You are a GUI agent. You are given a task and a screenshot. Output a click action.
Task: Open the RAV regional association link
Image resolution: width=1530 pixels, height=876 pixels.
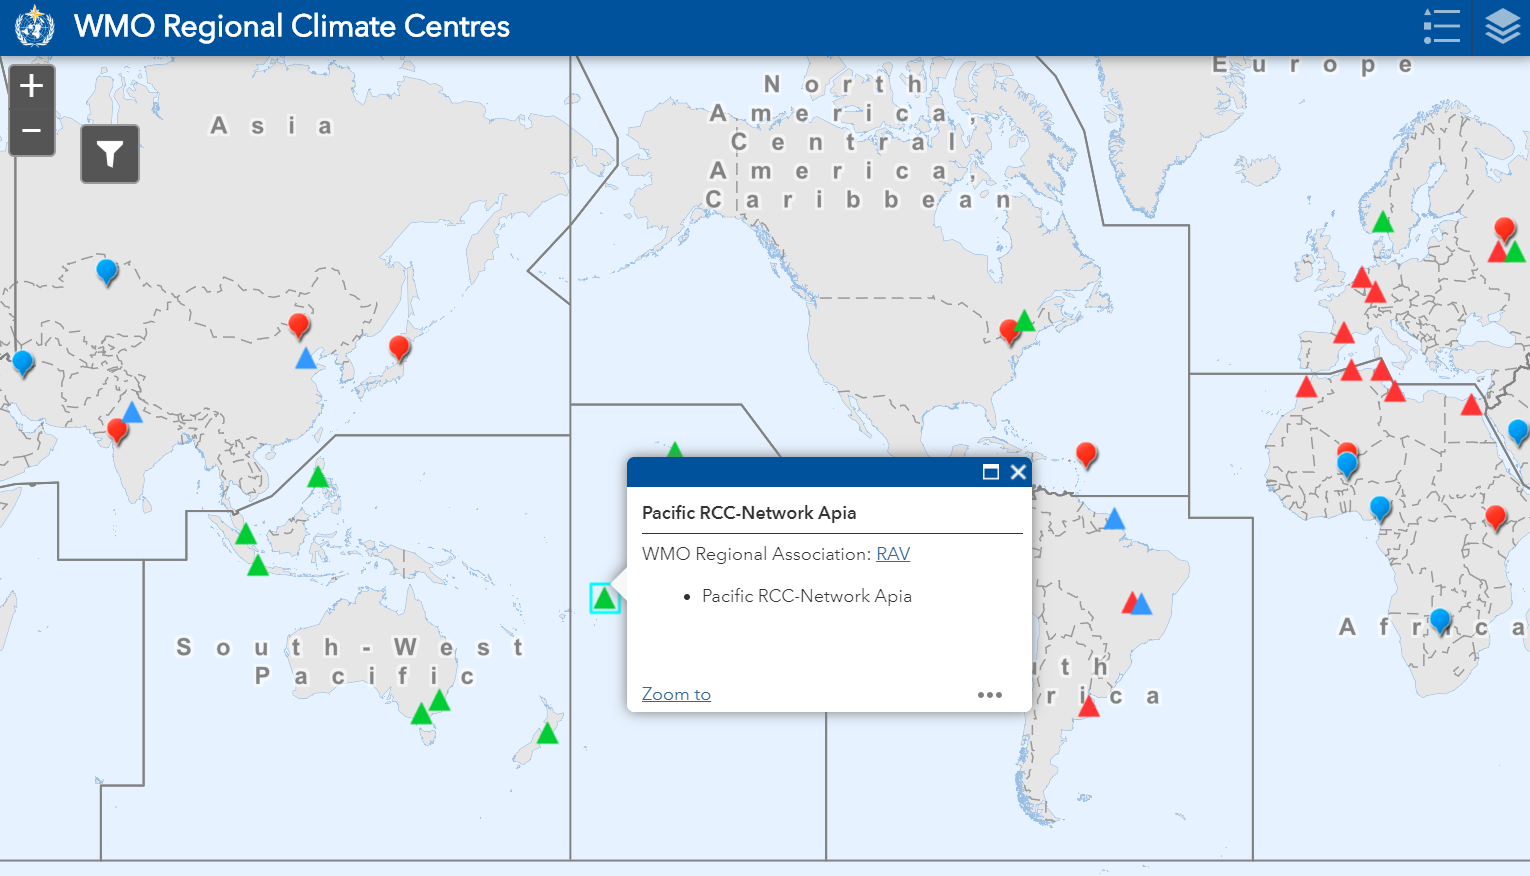[893, 553]
